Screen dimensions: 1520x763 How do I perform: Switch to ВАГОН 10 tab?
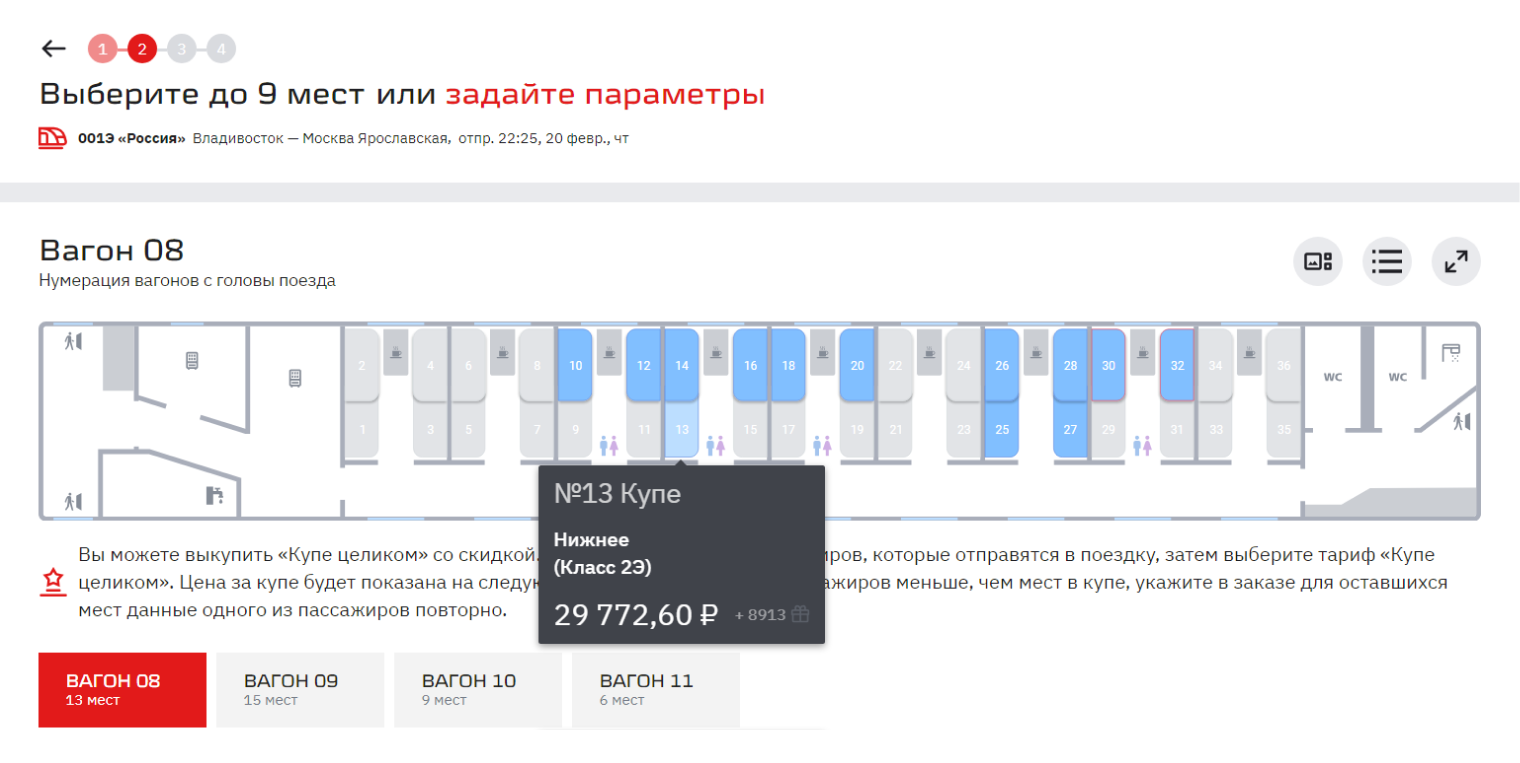tap(478, 690)
